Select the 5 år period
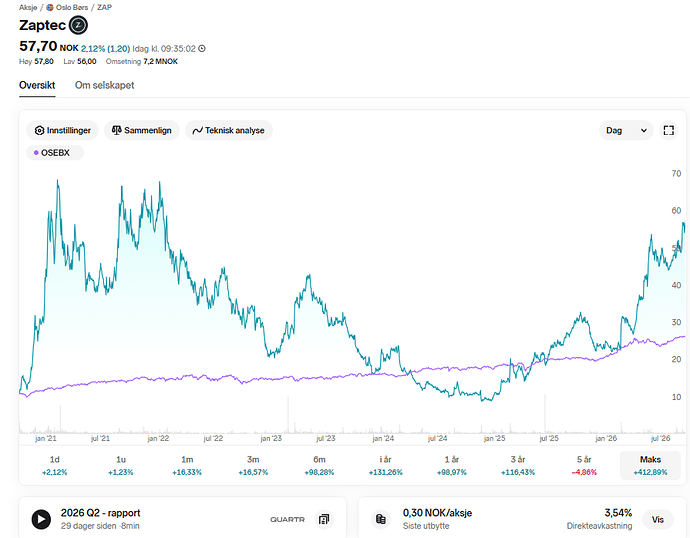The image size is (690, 538). 584,465
